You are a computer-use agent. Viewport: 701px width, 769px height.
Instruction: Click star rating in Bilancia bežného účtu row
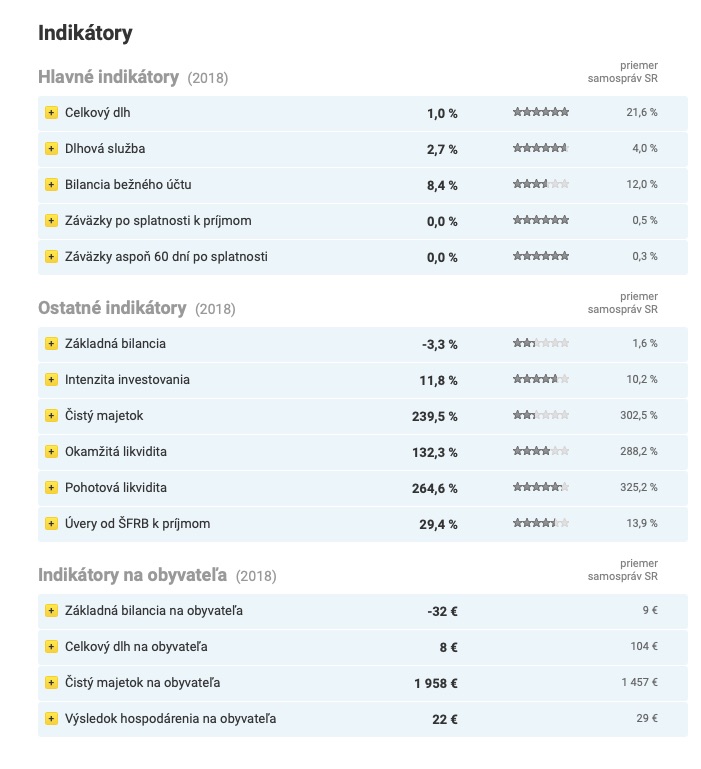(x=541, y=184)
